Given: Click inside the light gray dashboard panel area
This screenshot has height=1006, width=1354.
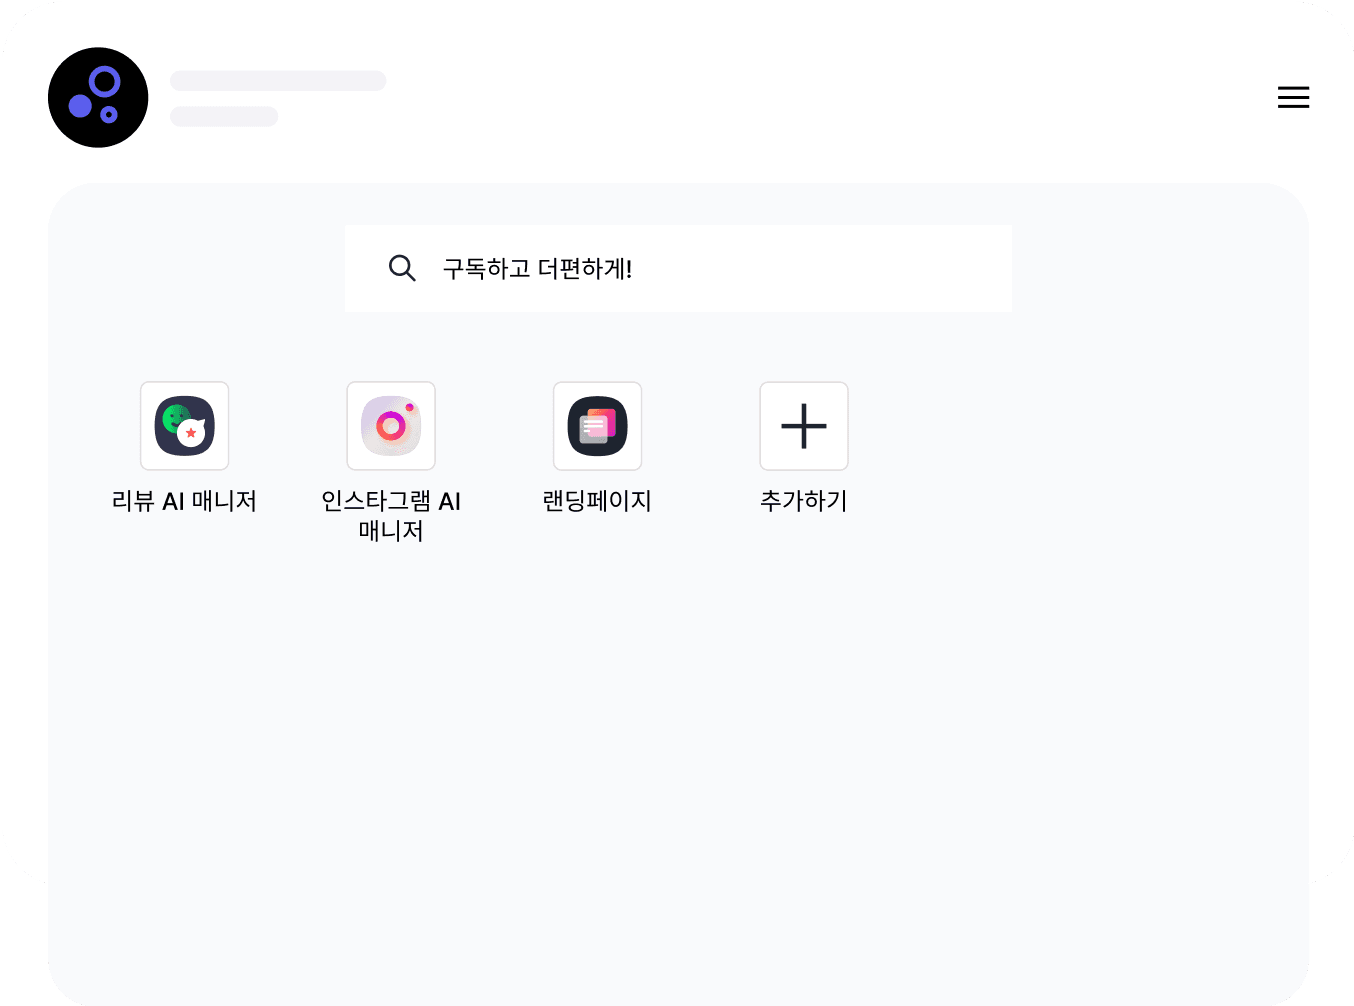Looking at the screenshot, I should pyautogui.click(x=679, y=700).
